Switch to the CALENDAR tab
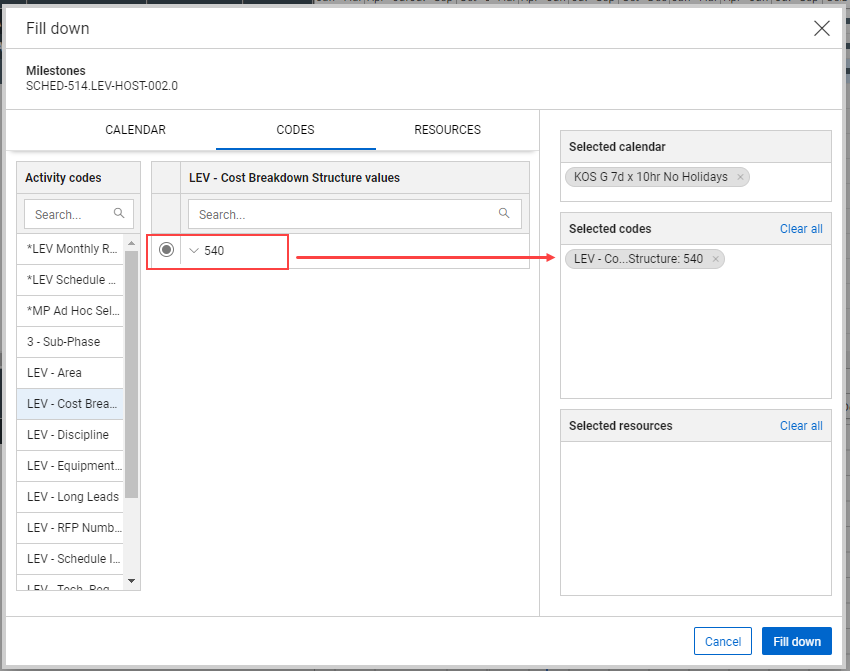Screen dimensions: 850x671 [135, 130]
